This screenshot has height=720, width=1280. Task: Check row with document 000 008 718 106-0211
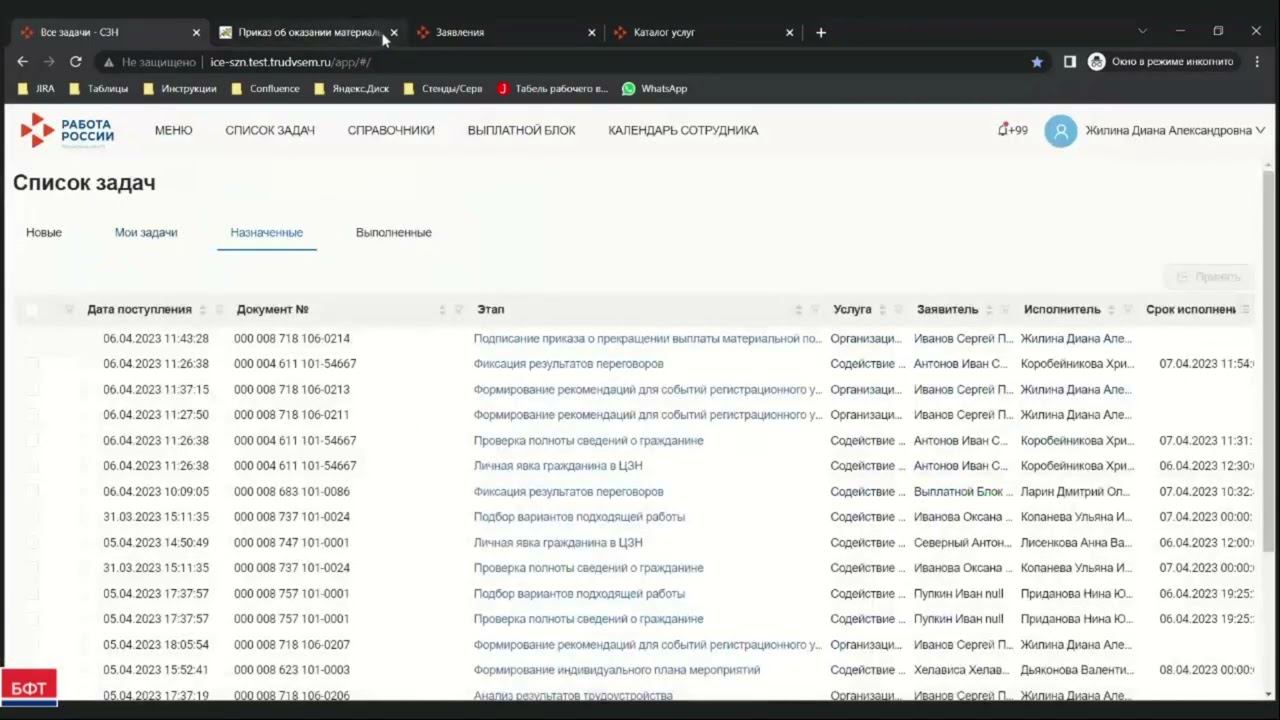(x=32, y=415)
